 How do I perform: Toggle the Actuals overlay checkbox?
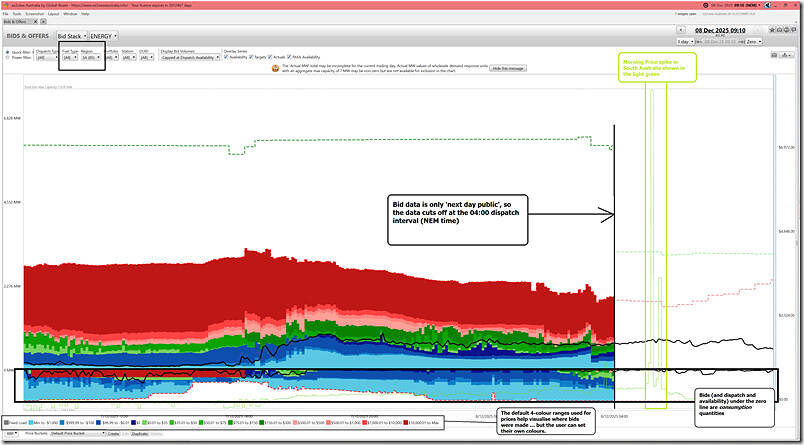point(270,56)
